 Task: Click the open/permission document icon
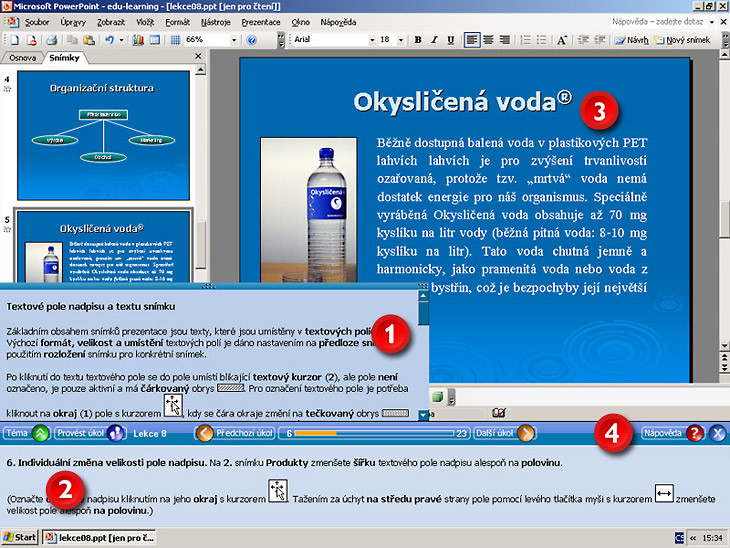pyautogui.click(x=31, y=40)
